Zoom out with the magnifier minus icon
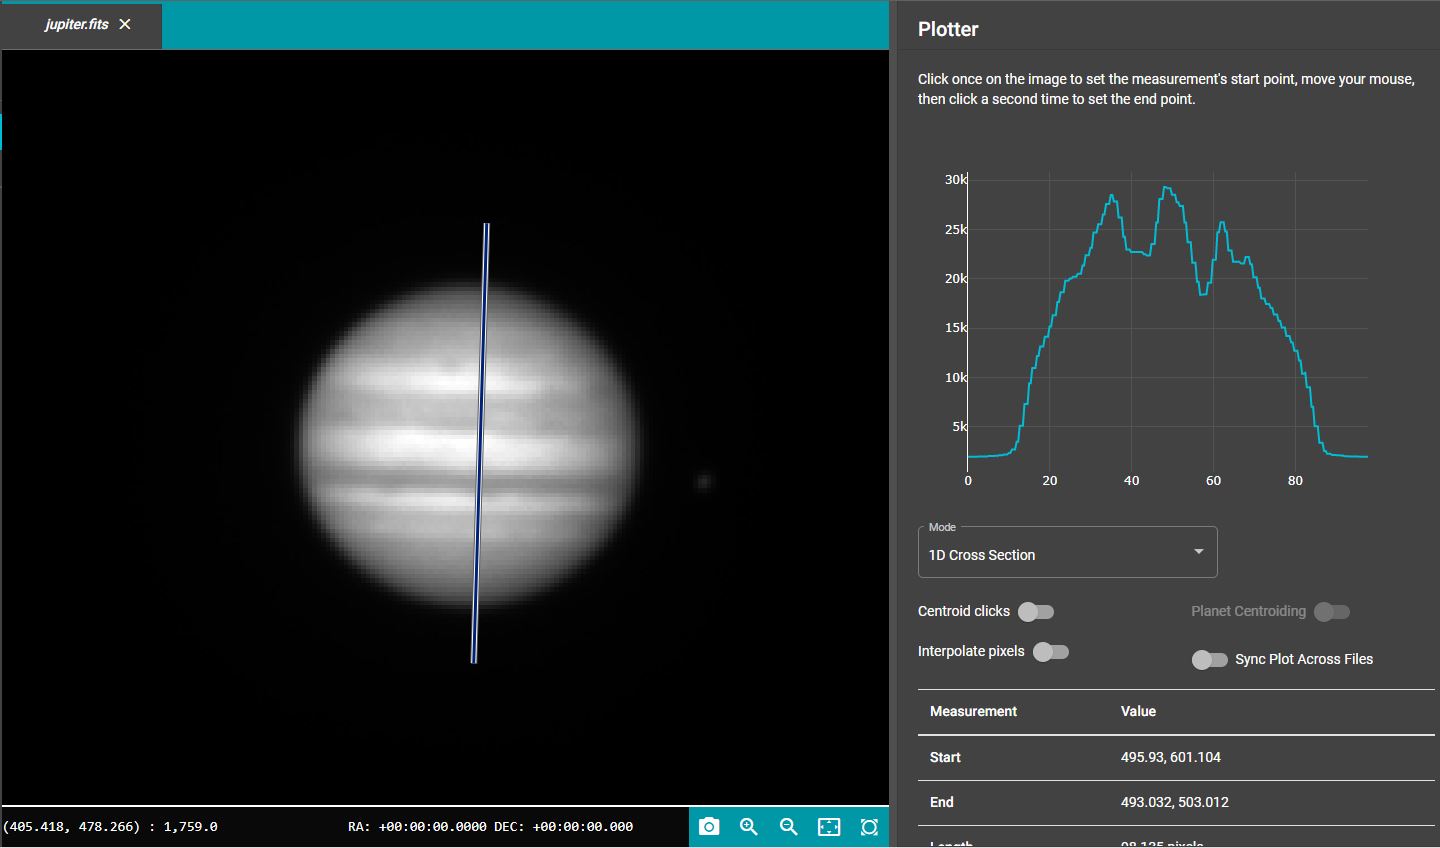 (x=789, y=827)
